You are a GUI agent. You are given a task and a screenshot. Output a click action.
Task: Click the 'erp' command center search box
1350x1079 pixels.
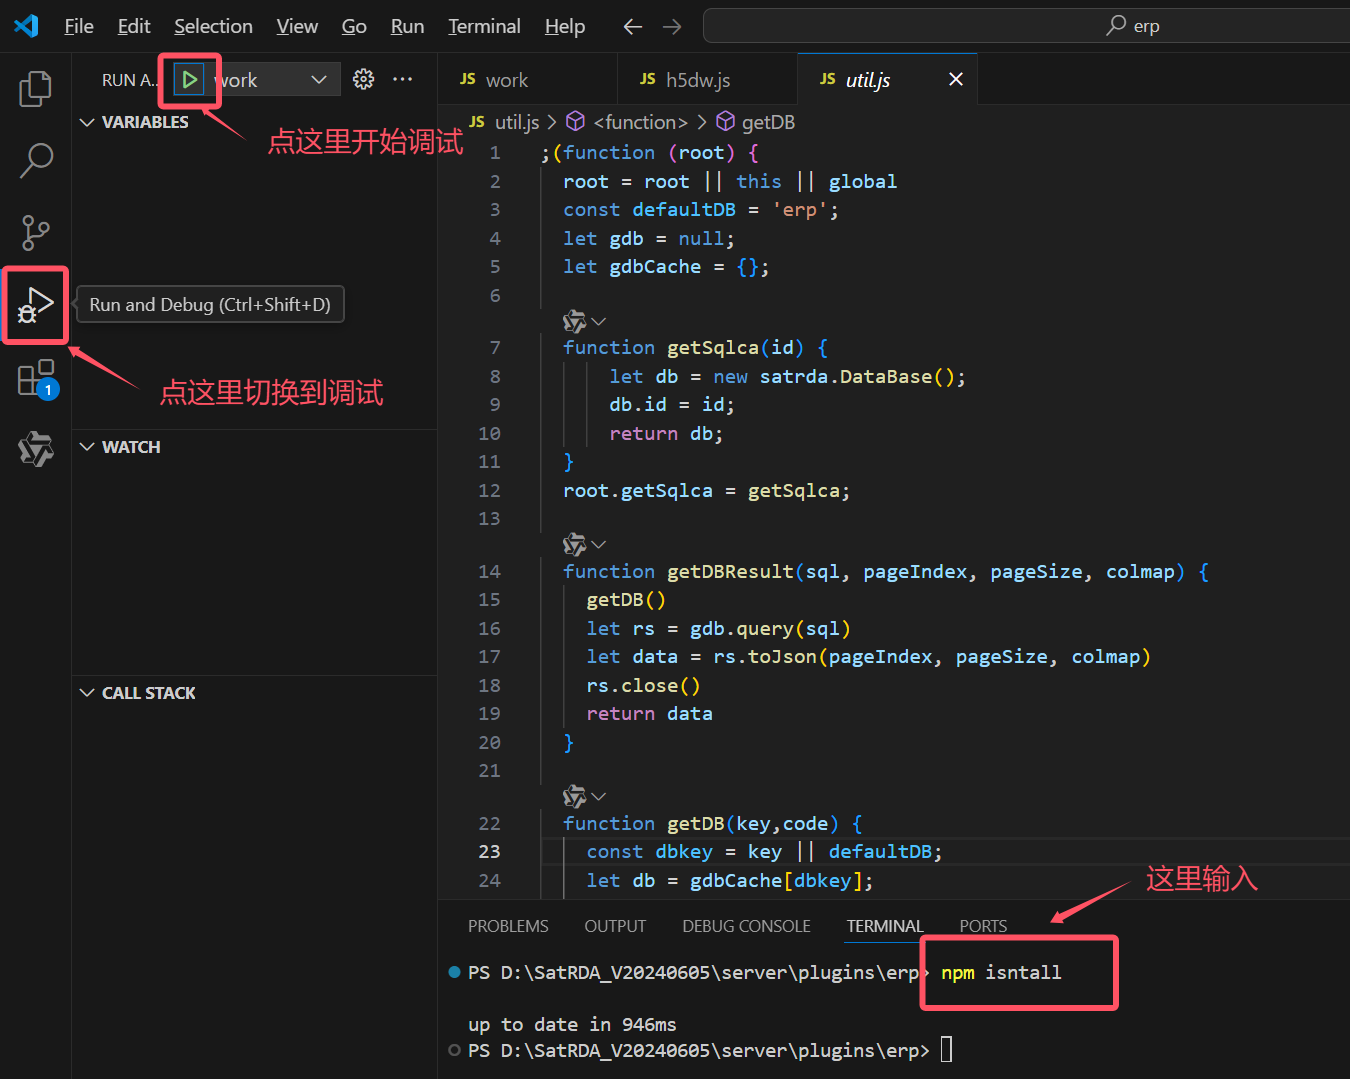coord(1026,26)
